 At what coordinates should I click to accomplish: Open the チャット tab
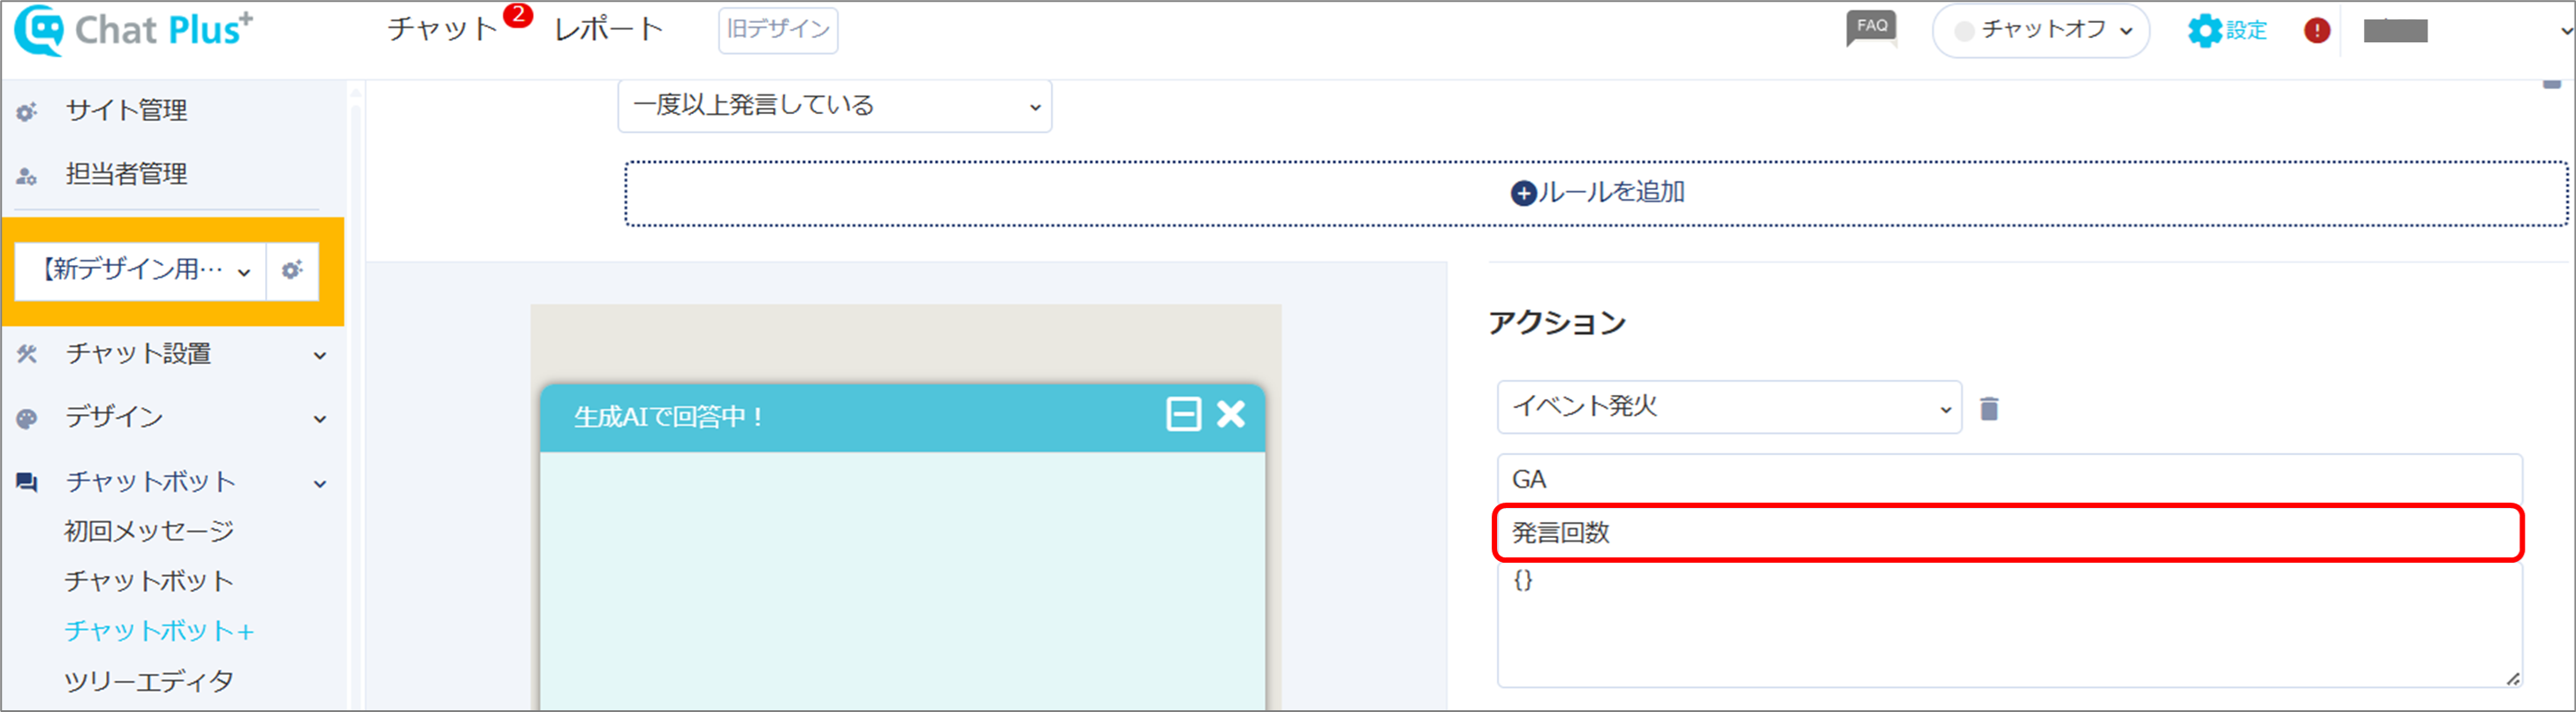(442, 29)
